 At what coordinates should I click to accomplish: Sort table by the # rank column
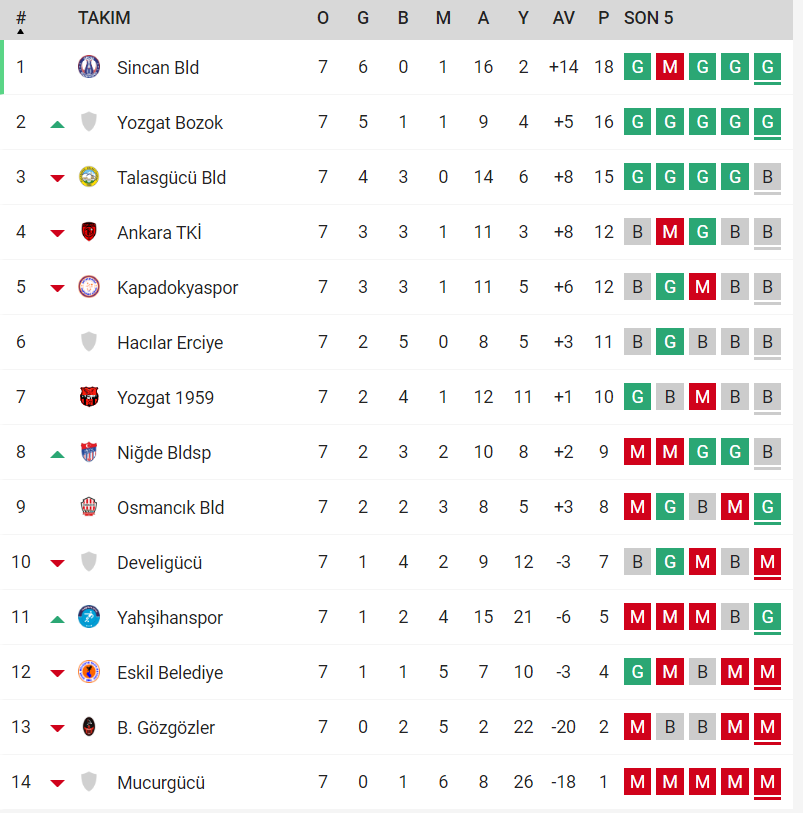coord(20,19)
